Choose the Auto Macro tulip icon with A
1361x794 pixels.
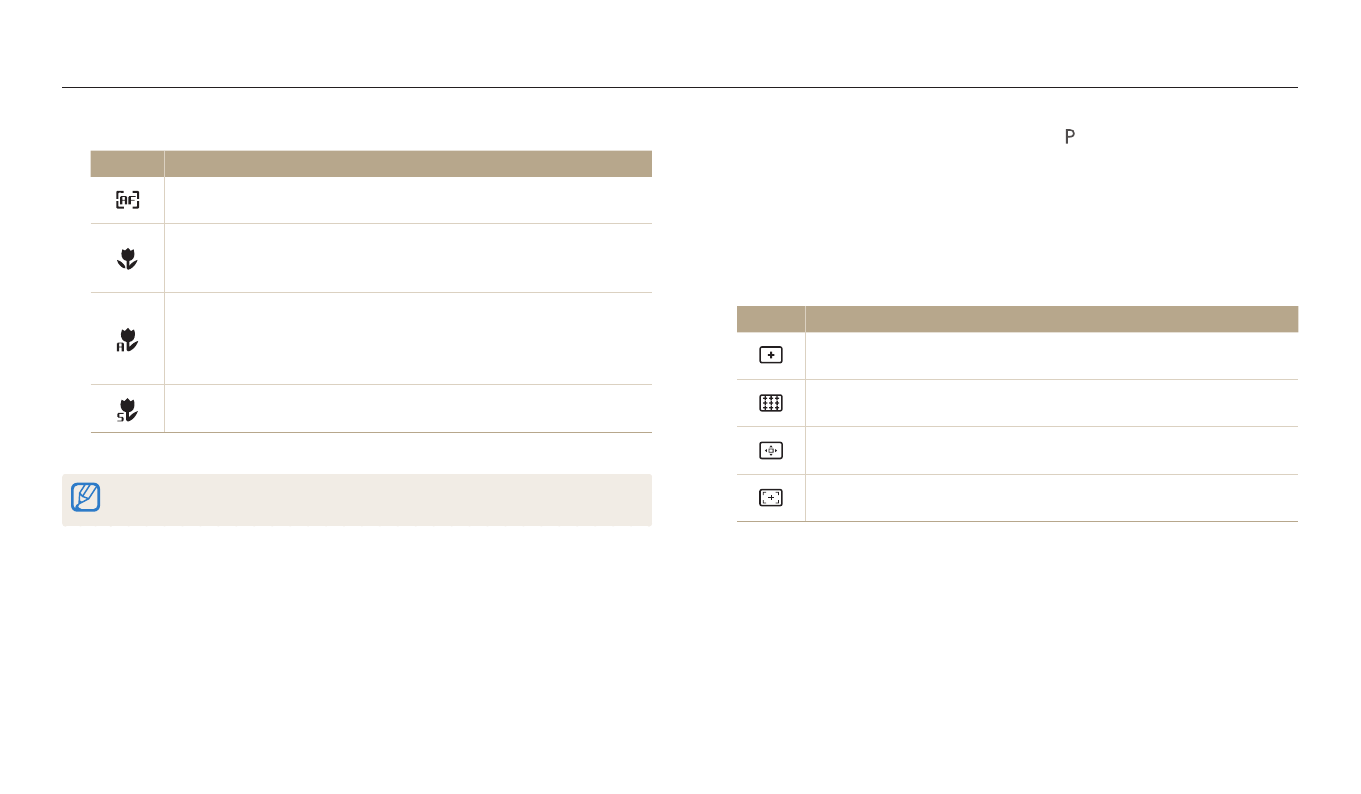tap(127, 339)
